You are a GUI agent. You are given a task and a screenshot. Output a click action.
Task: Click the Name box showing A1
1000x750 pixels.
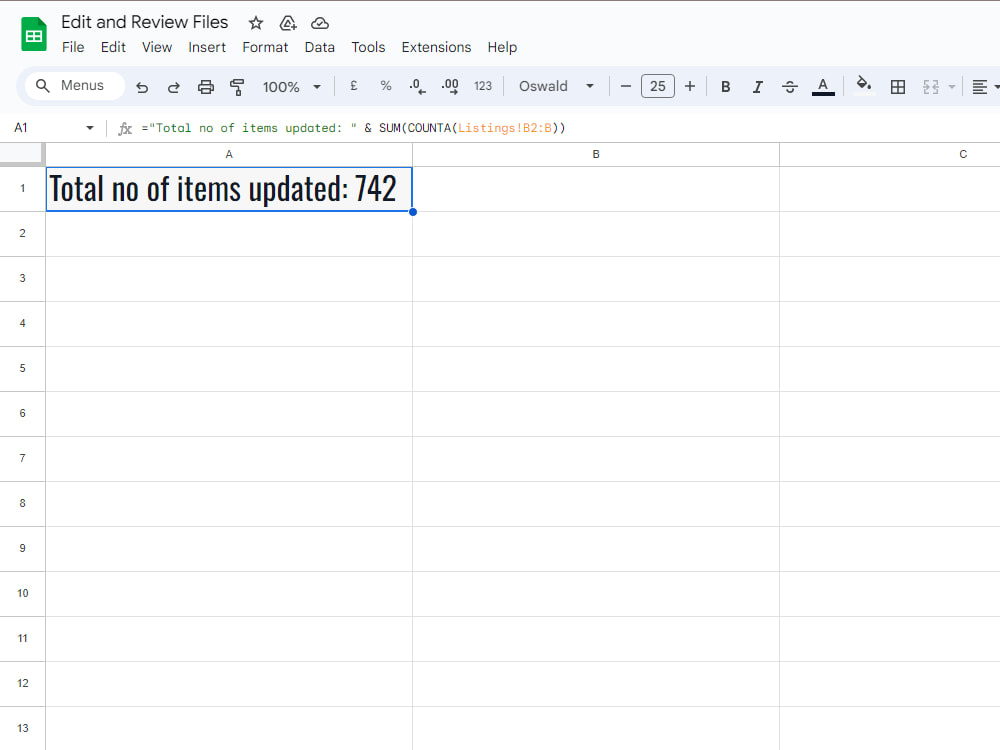45,128
